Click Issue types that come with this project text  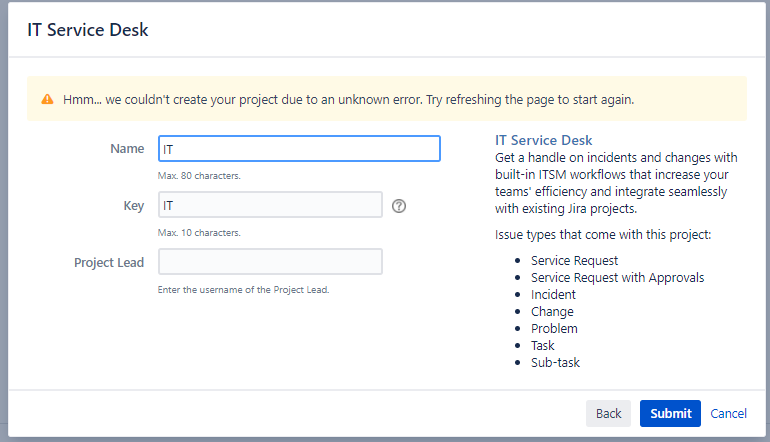tap(603, 235)
